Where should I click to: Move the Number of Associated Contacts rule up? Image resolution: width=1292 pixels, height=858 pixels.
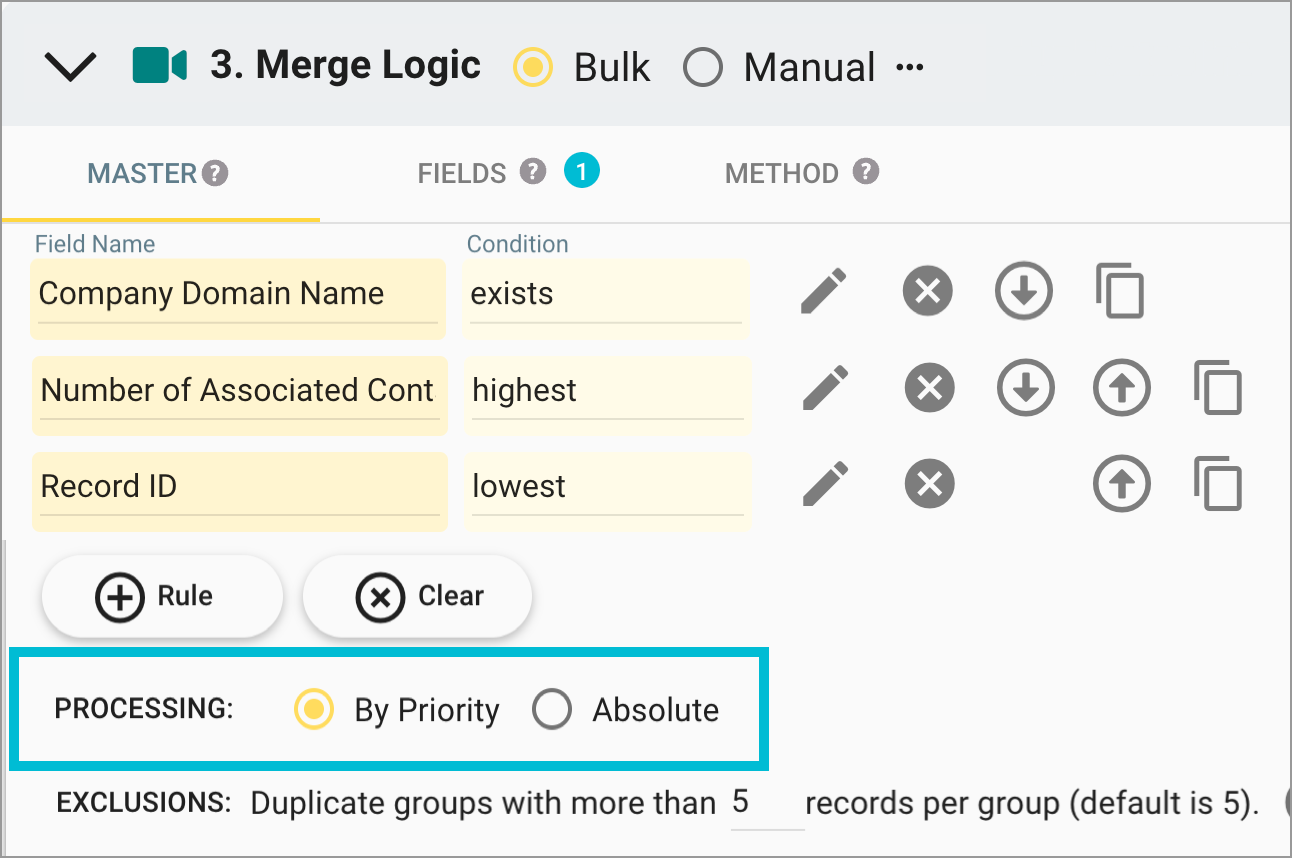1121,387
